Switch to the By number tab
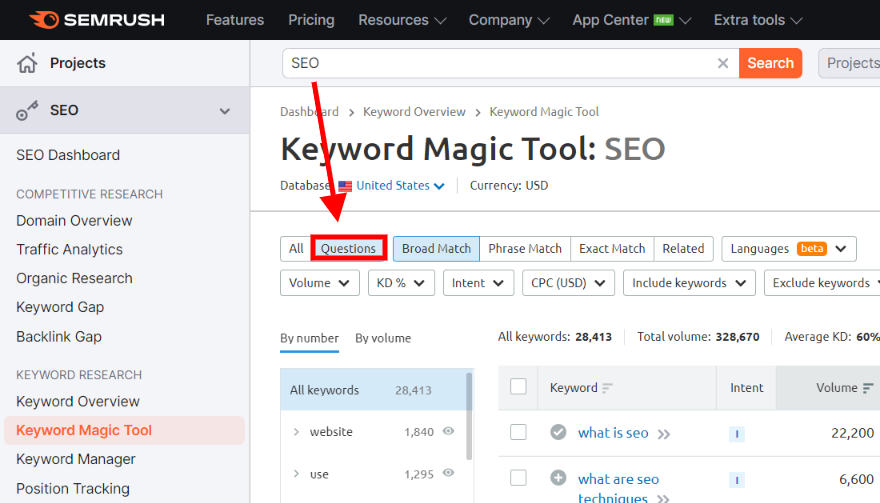The image size is (880, 503). (309, 339)
